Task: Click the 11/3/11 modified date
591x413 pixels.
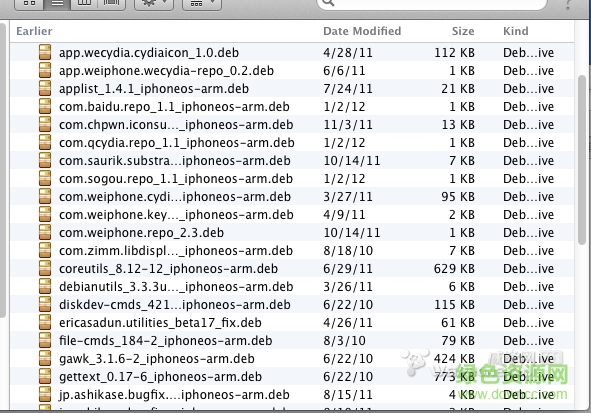Action: coord(348,125)
